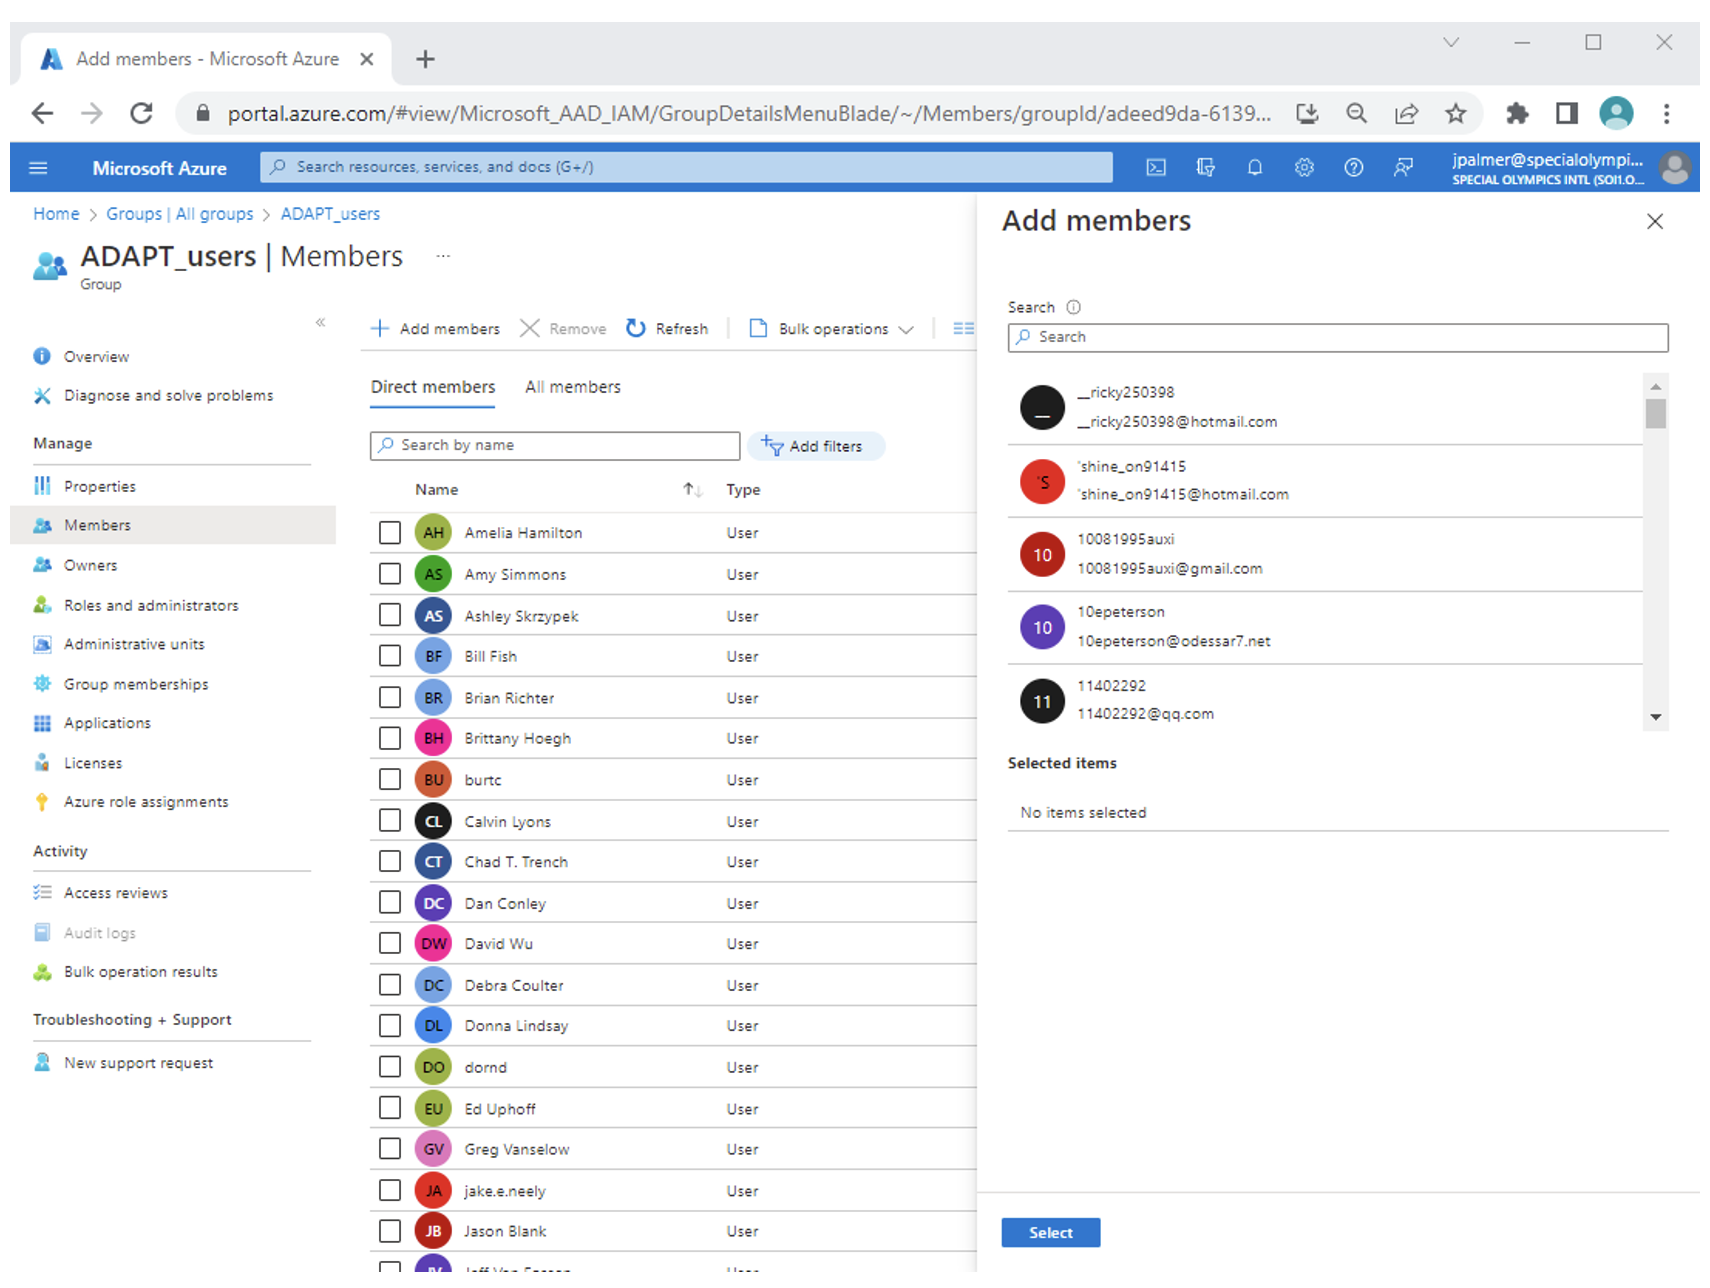Click the Search info icon in Add members
The image size is (1710, 1288).
pyautogui.click(x=1073, y=307)
